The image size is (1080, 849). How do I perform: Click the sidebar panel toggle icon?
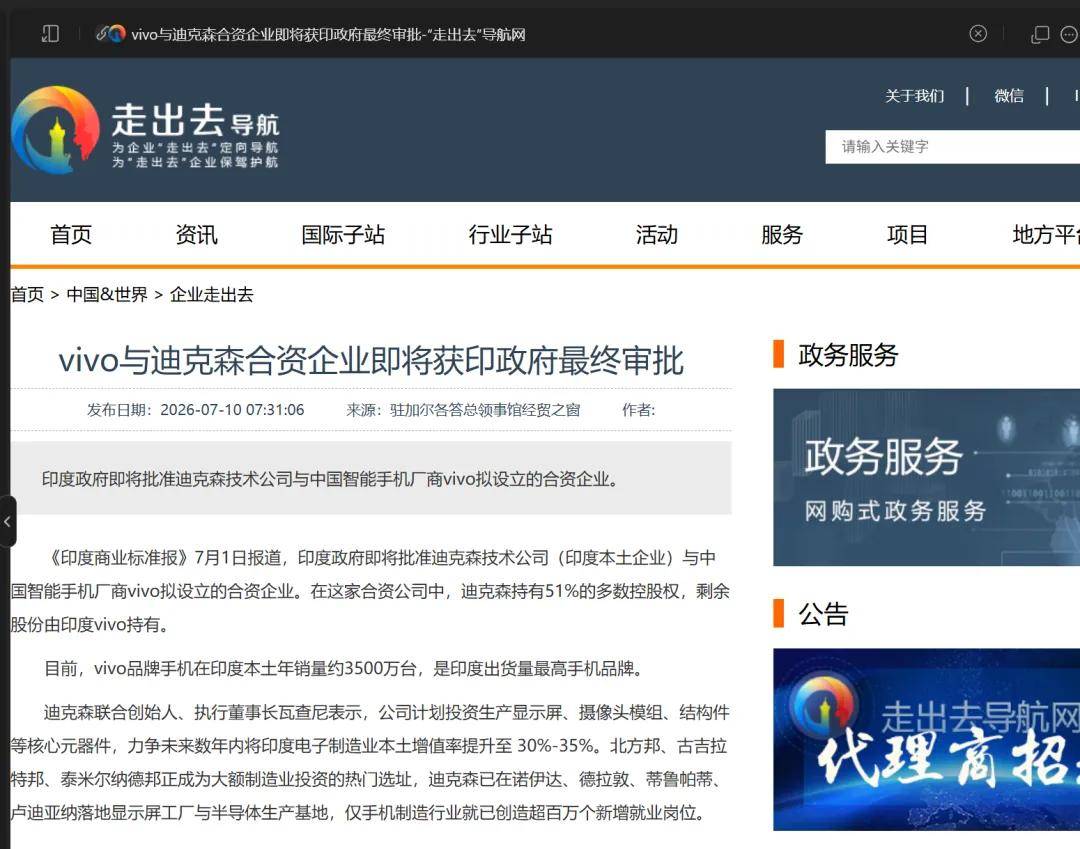coord(50,34)
